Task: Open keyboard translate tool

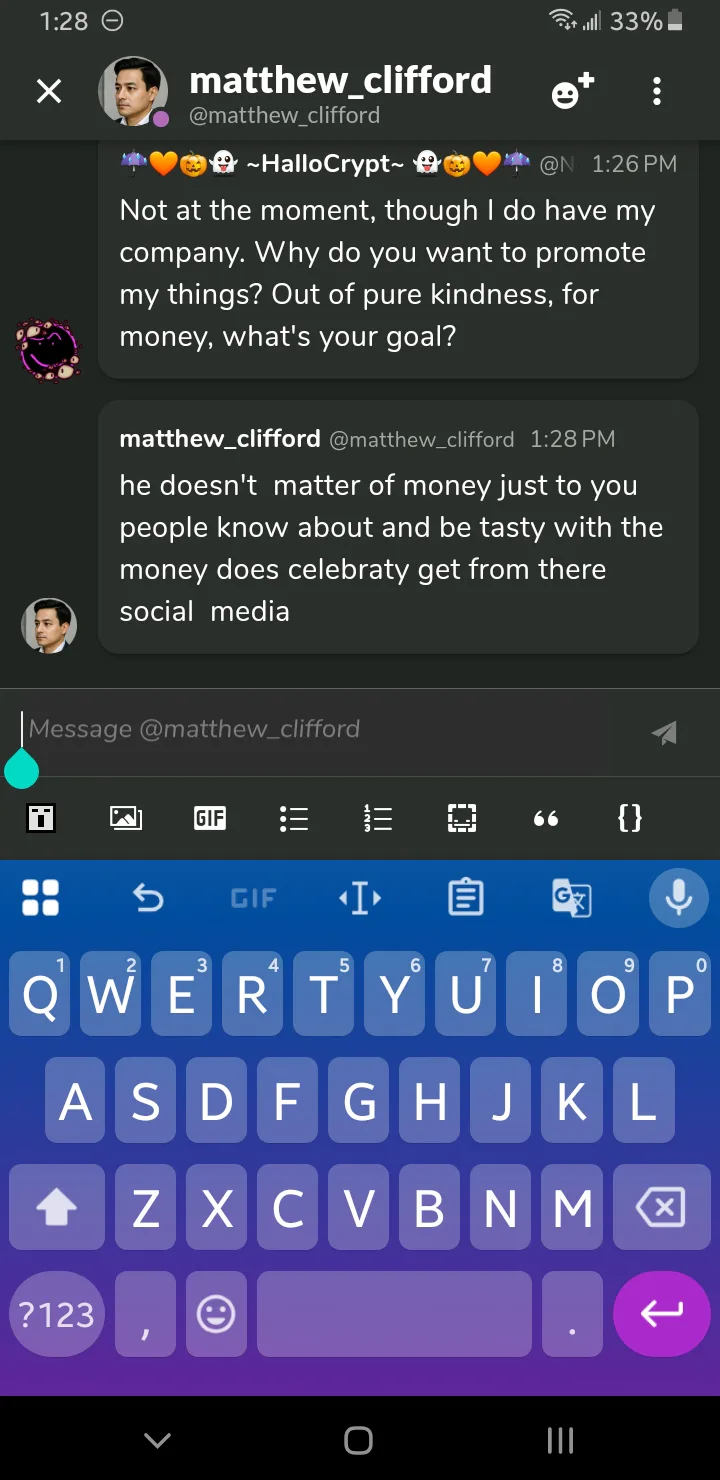Action: tap(572, 898)
